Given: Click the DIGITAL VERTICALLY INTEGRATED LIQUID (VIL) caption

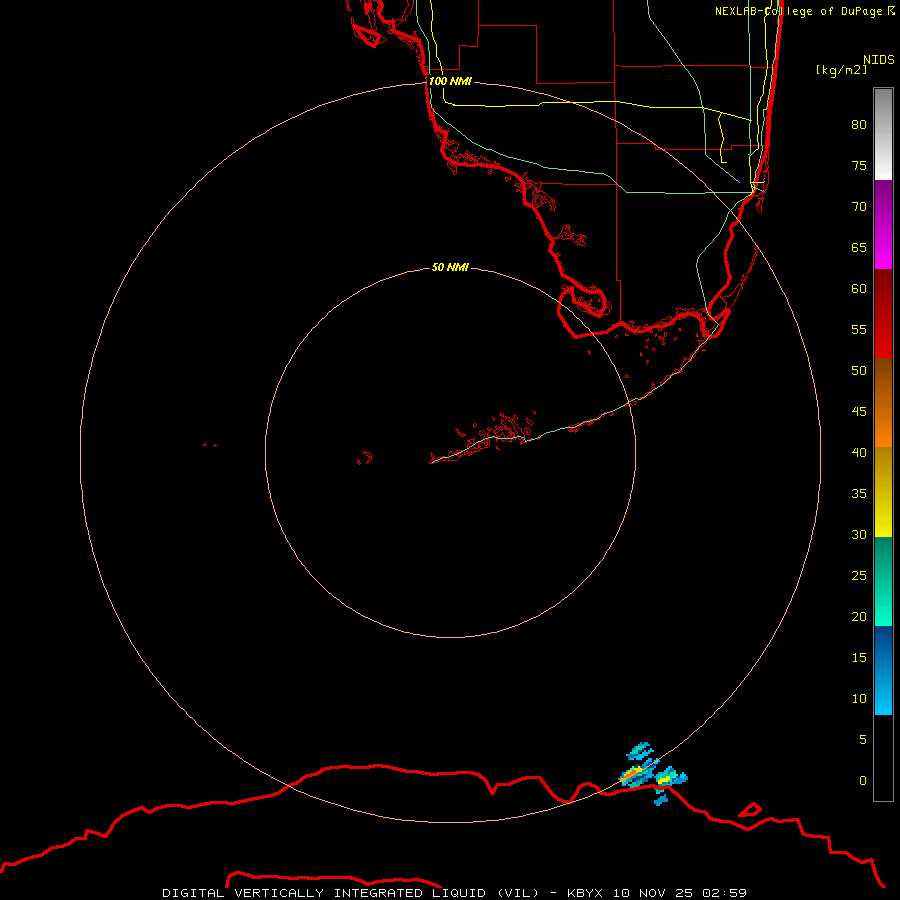Looking at the screenshot, I should pos(352,893).
